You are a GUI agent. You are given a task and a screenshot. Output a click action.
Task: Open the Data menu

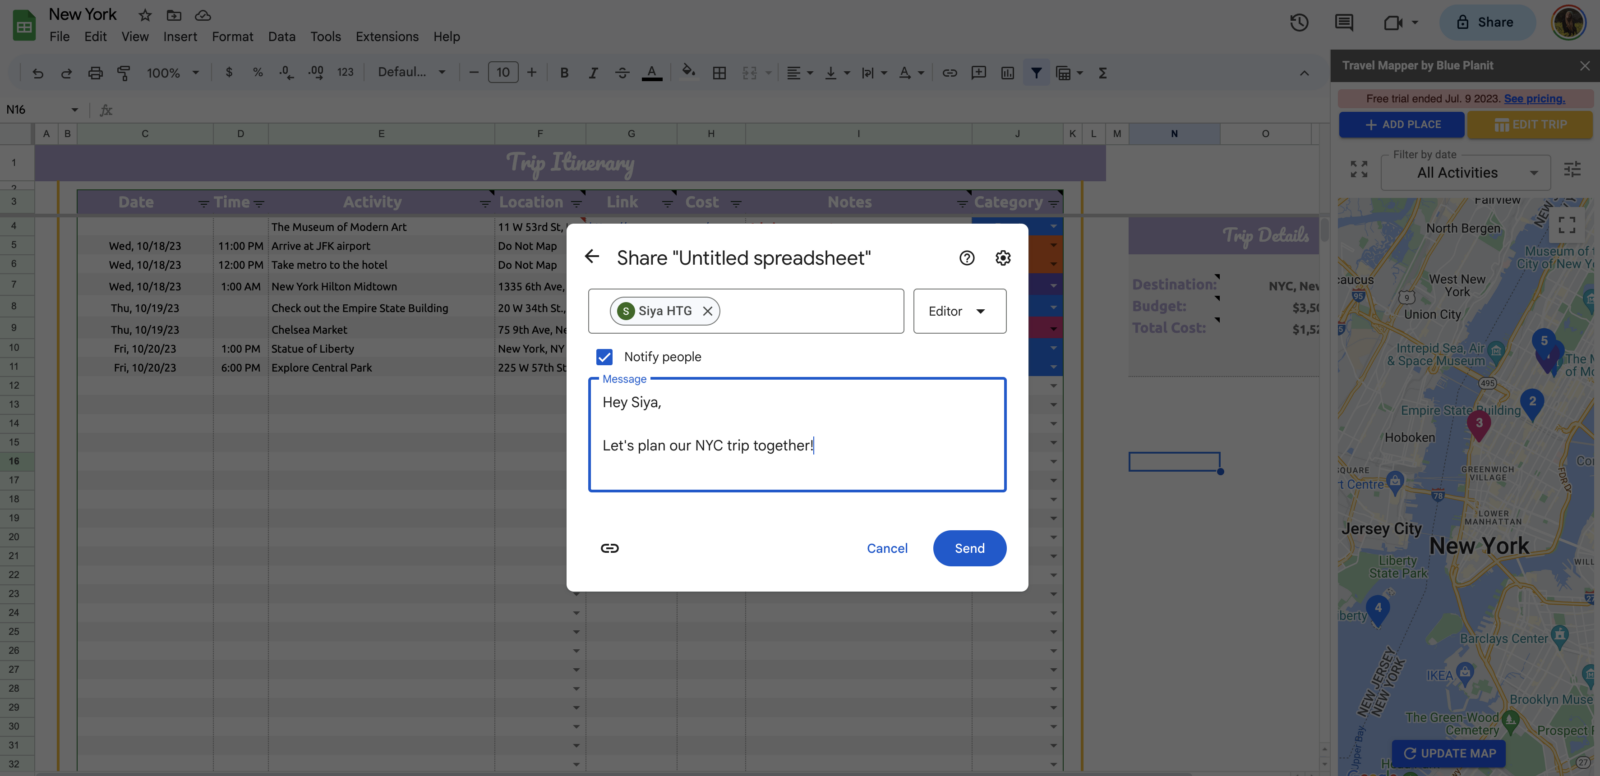click(x=281, y=37)
